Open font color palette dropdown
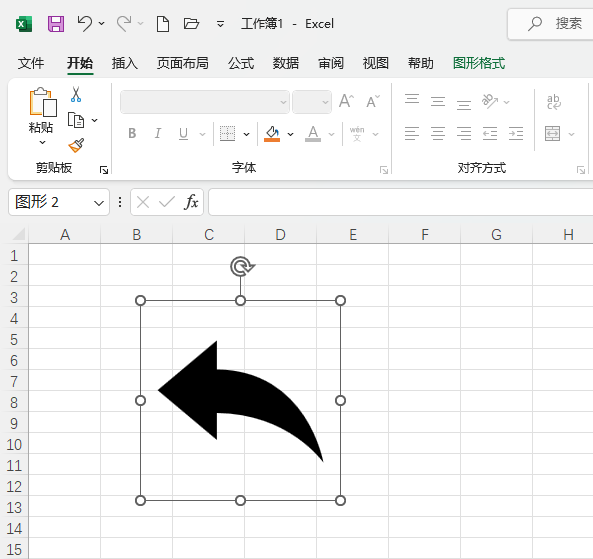The height and width of the screenshot is (559, 593). point(331,134)
